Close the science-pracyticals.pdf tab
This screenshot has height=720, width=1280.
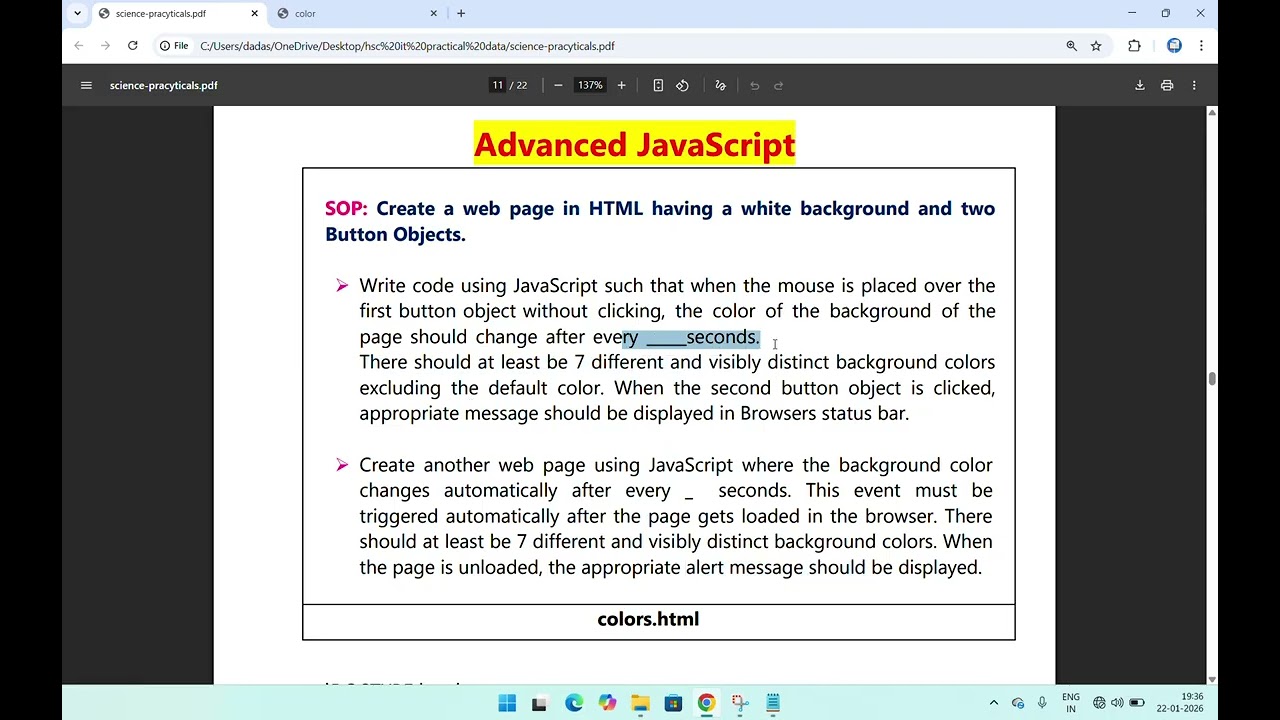pyautogui.click(x=254, y=13)
